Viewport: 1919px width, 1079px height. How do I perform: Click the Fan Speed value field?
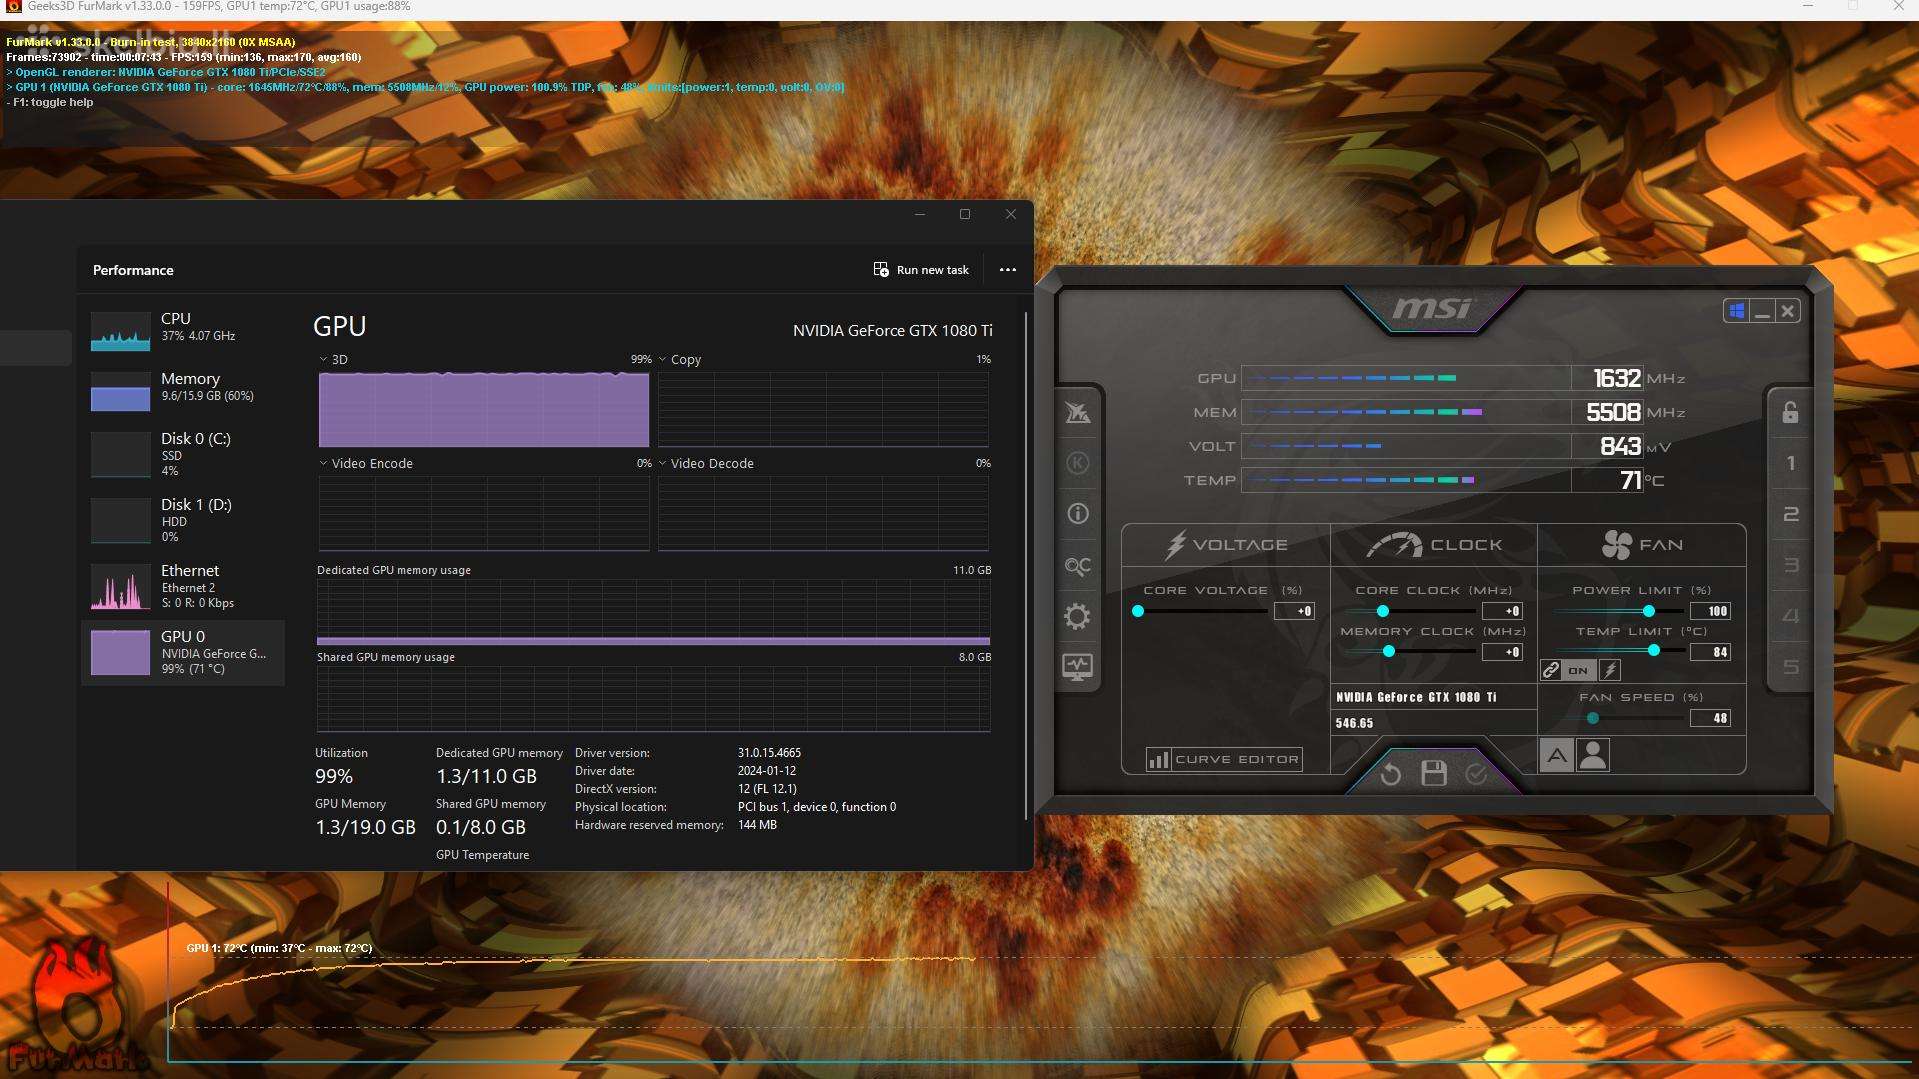1710,718
